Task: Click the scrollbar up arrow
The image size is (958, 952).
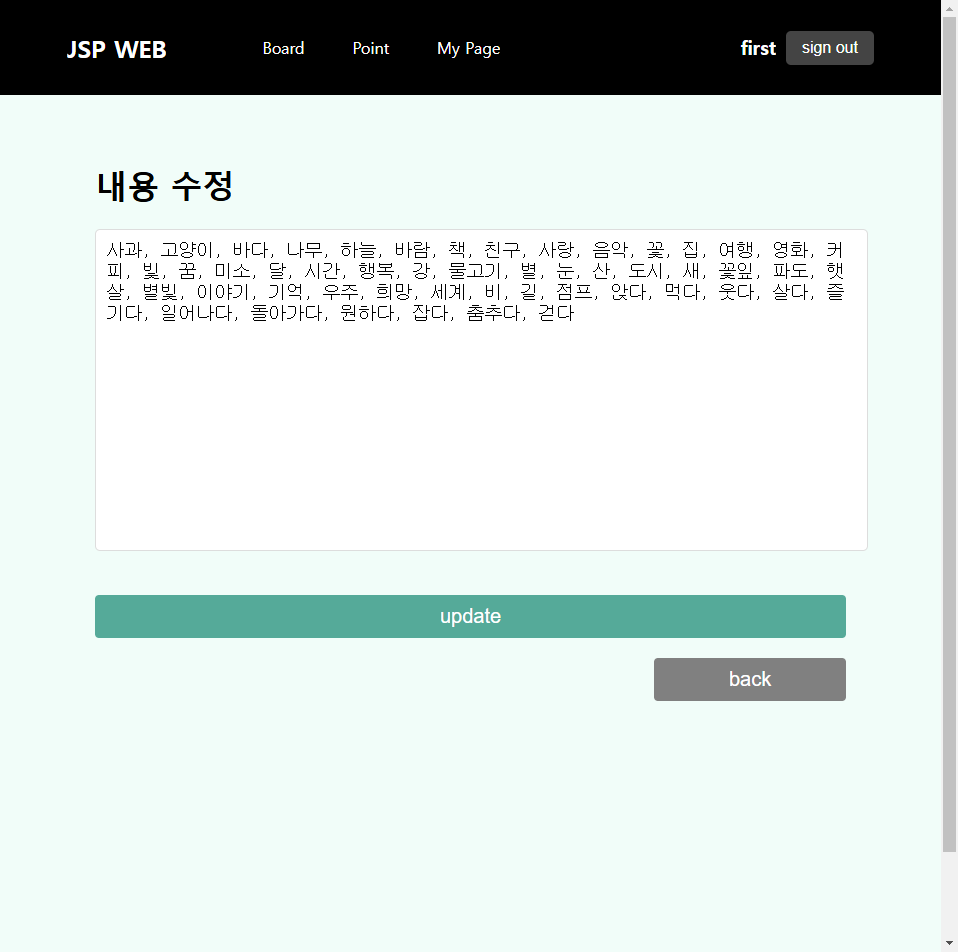Action: [x=949, y=10]
